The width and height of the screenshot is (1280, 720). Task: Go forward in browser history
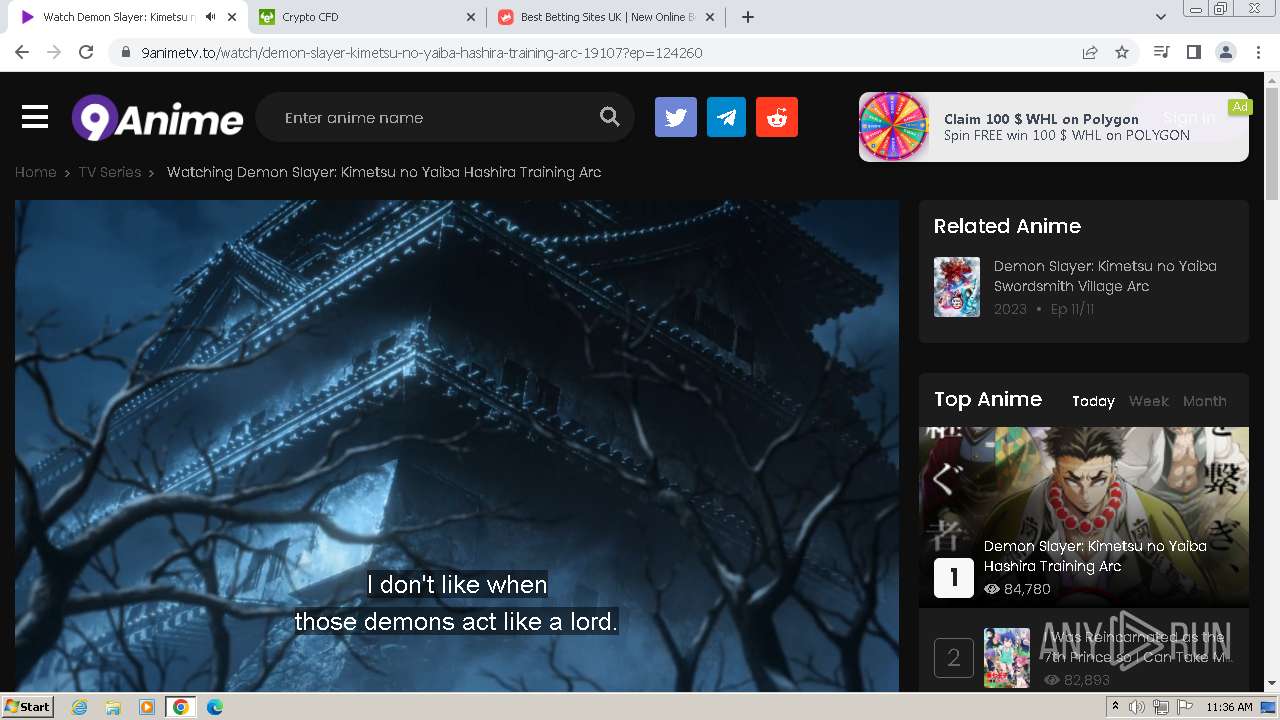54,52
